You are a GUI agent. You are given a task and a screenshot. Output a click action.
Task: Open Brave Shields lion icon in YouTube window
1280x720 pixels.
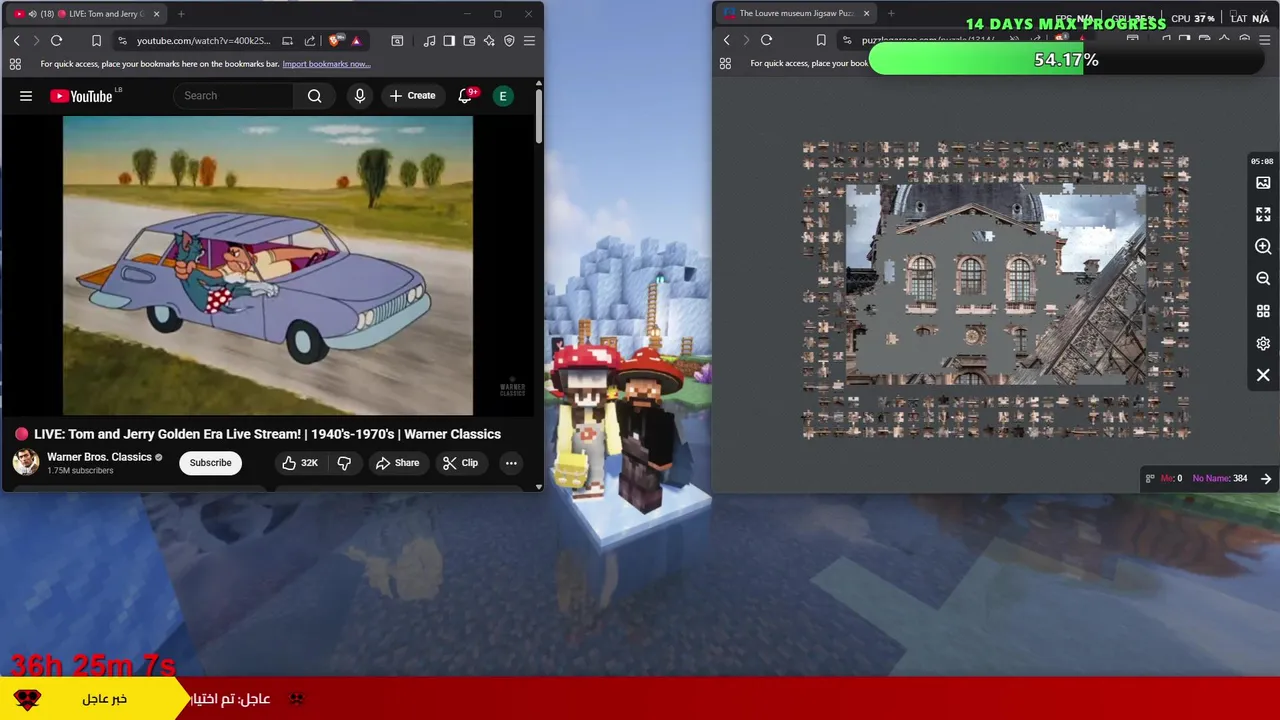[x=334, y=41]
